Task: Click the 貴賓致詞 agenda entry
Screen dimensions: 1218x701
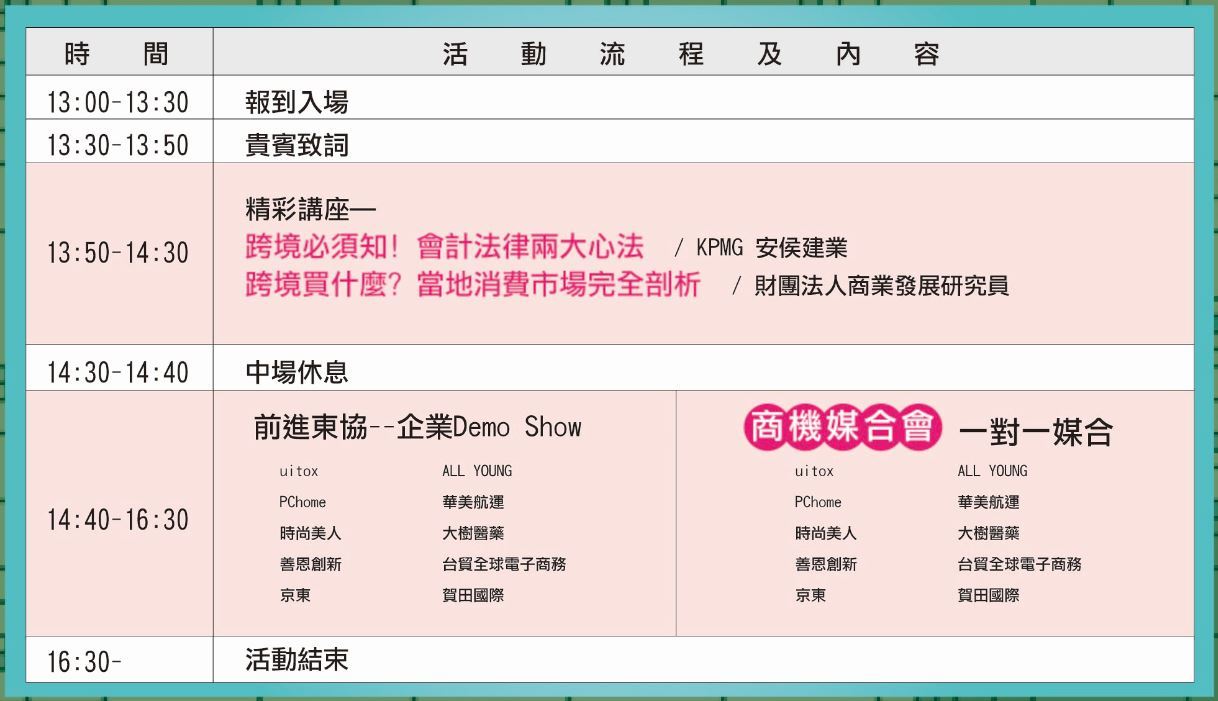Action: [x=297, y=146]
